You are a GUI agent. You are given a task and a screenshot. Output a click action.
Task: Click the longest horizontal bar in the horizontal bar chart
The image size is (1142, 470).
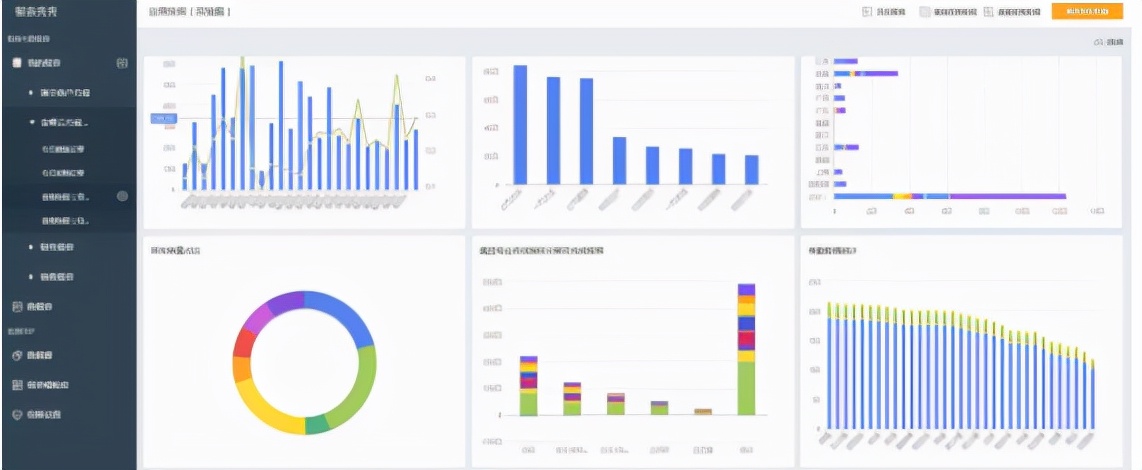pos(950,196)
